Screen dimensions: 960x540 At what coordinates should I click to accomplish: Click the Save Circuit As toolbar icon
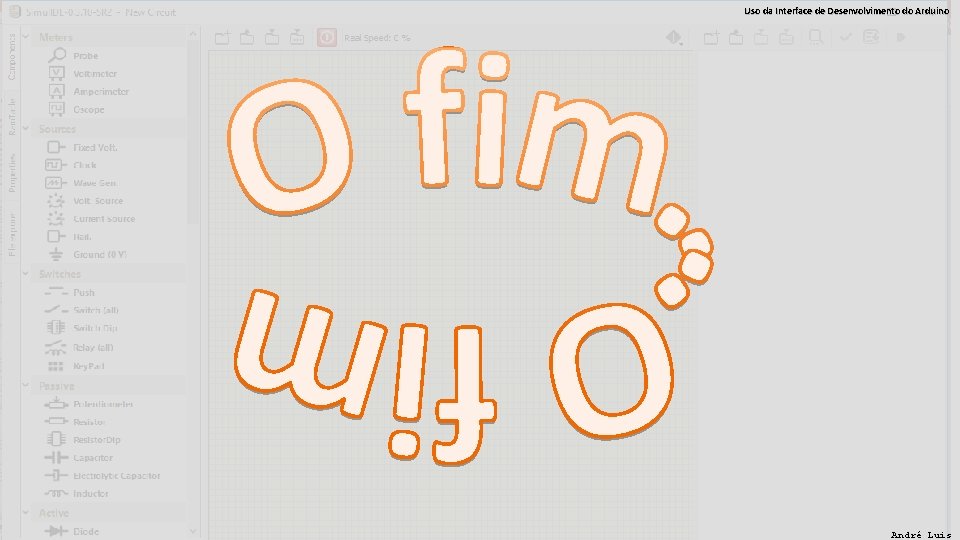click(x=297, y=38)
